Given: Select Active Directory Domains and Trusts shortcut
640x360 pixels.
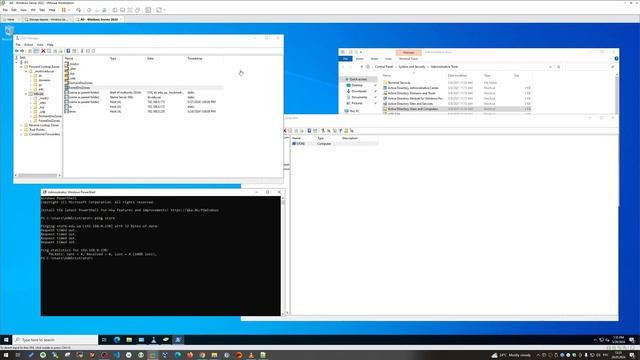Looking at the screenshot, I should [456, 93].
